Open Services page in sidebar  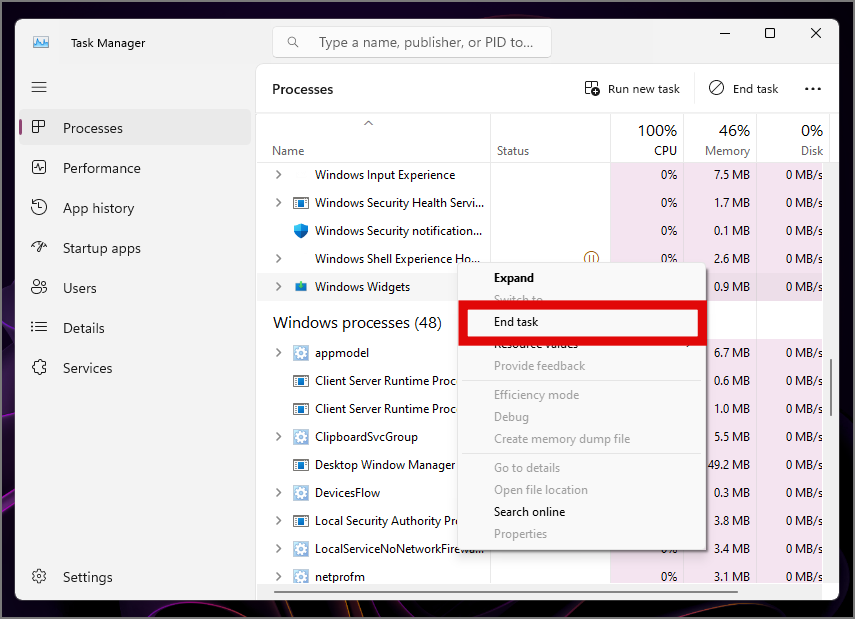click(x=135, y=368)
